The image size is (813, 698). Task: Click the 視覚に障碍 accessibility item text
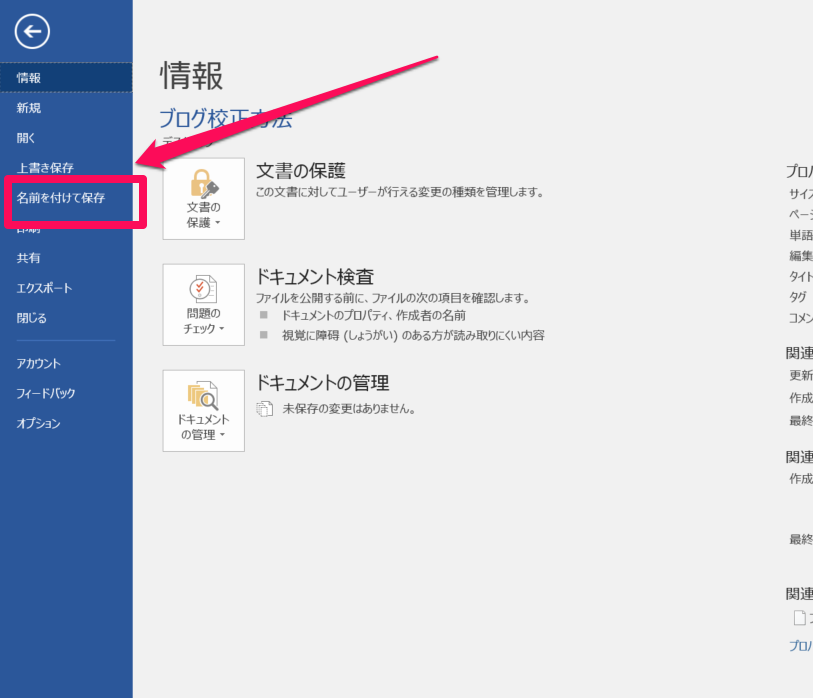point(413,336)
